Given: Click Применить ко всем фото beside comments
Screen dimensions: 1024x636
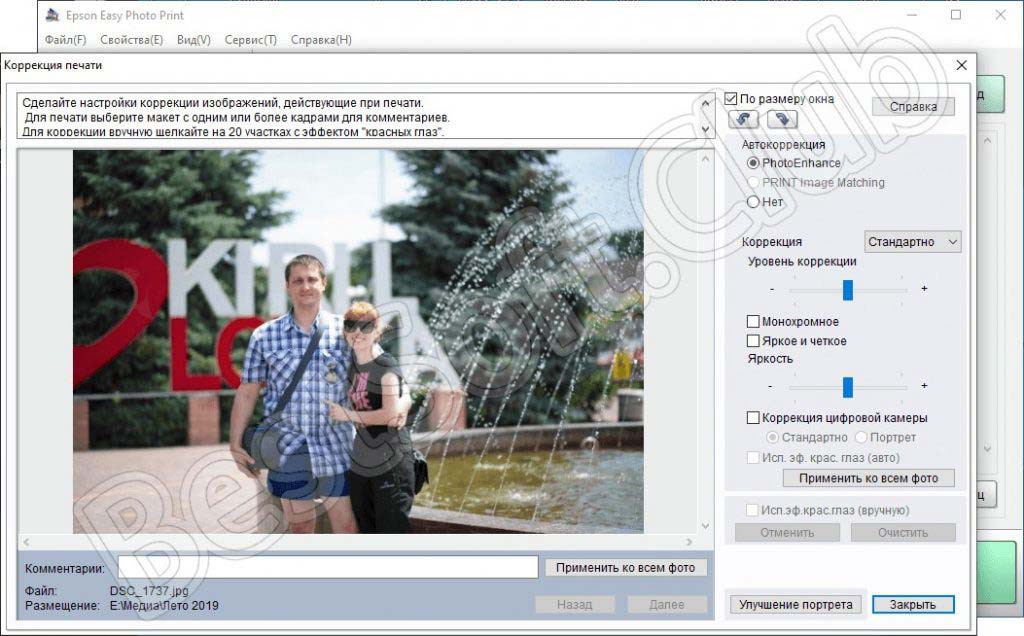Looking at the screenshot, I should [625, 568].
